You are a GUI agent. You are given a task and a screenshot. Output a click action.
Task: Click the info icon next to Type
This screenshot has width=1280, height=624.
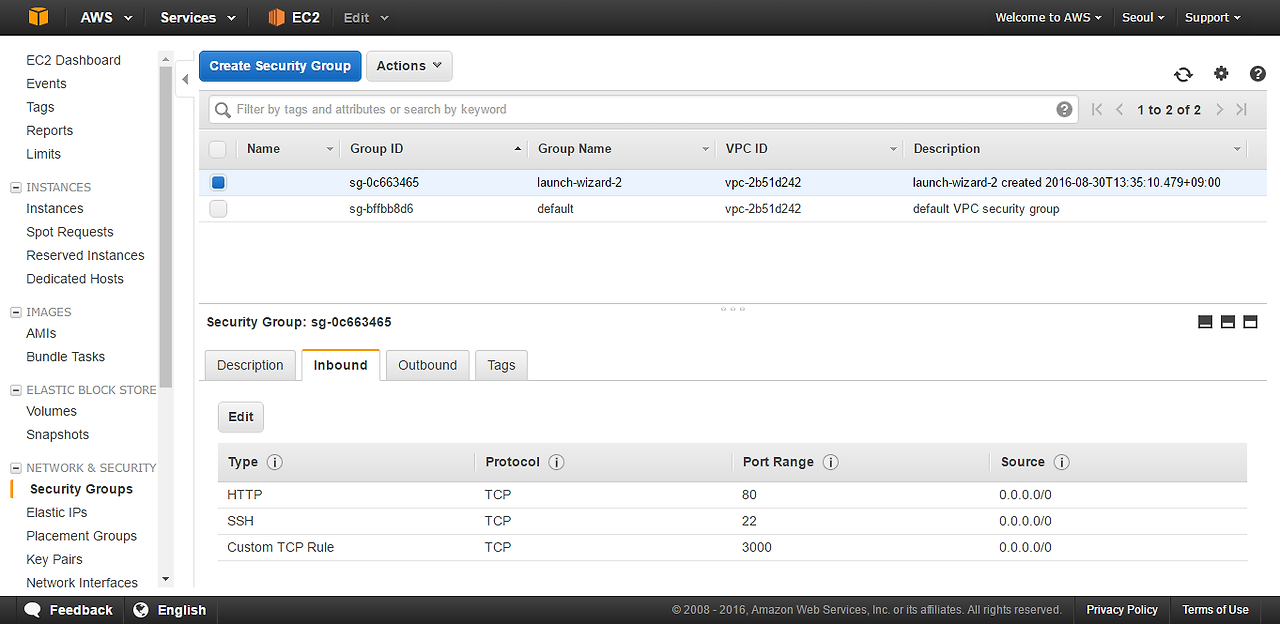click(x=275, y=462)
